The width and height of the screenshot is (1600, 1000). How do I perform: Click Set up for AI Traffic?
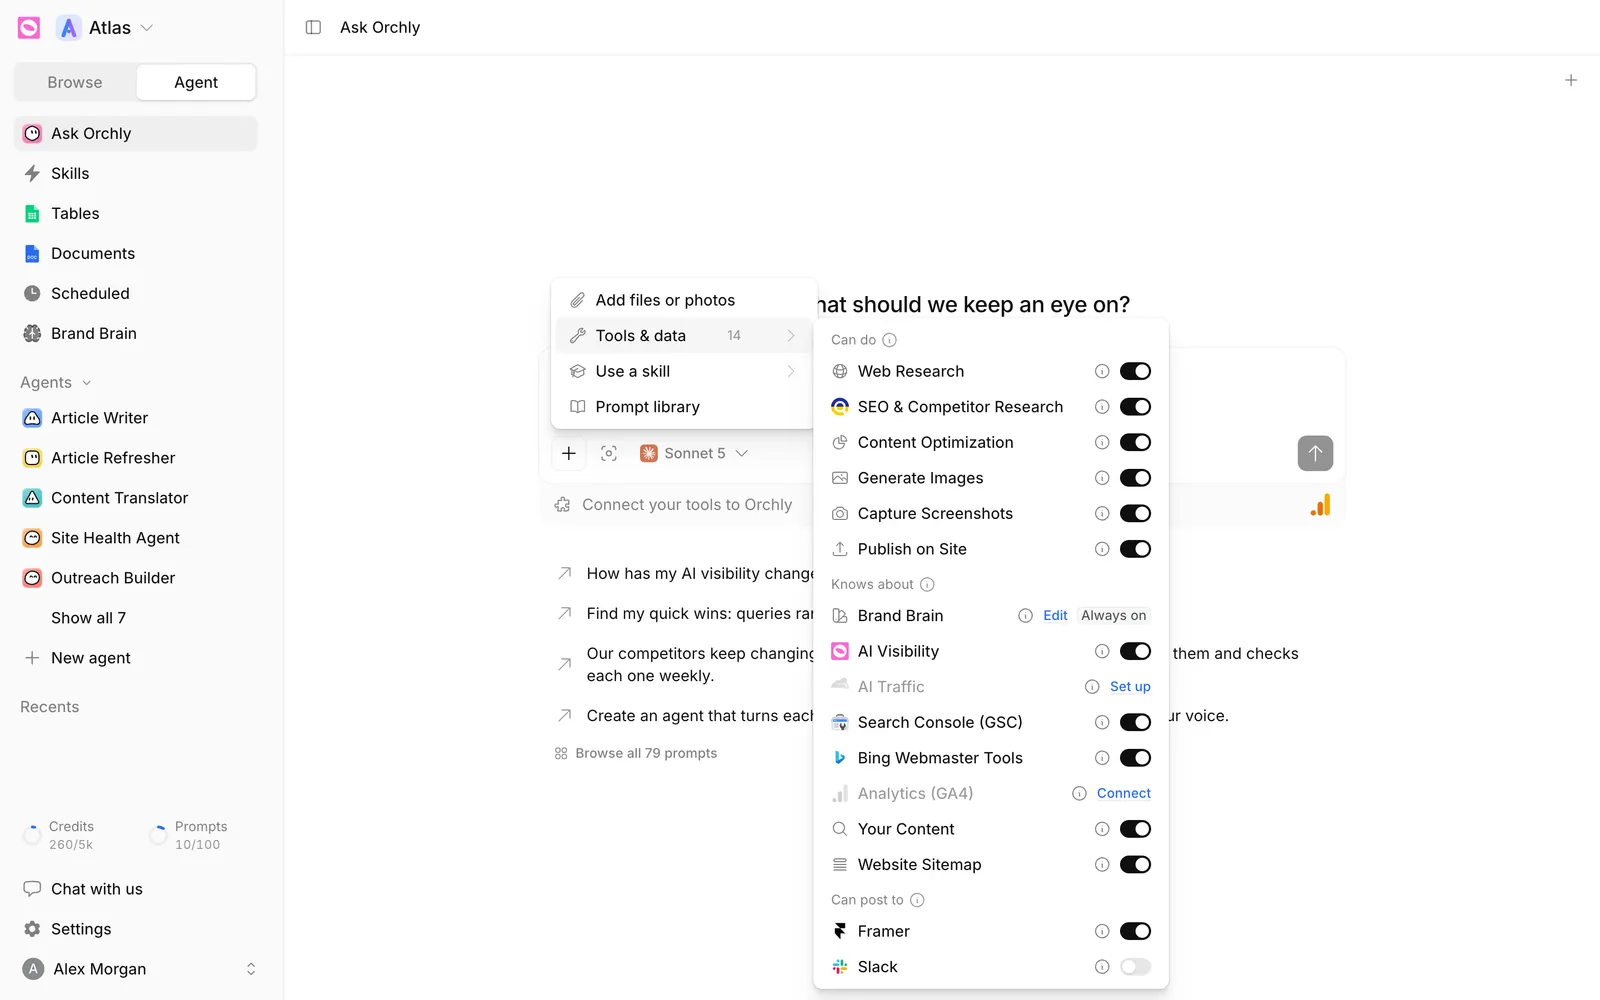1130,687
